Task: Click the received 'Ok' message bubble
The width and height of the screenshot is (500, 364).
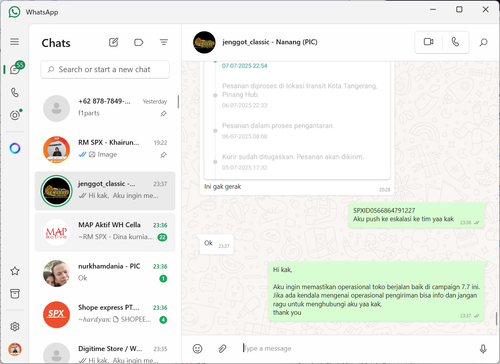Action: (216, 244)
